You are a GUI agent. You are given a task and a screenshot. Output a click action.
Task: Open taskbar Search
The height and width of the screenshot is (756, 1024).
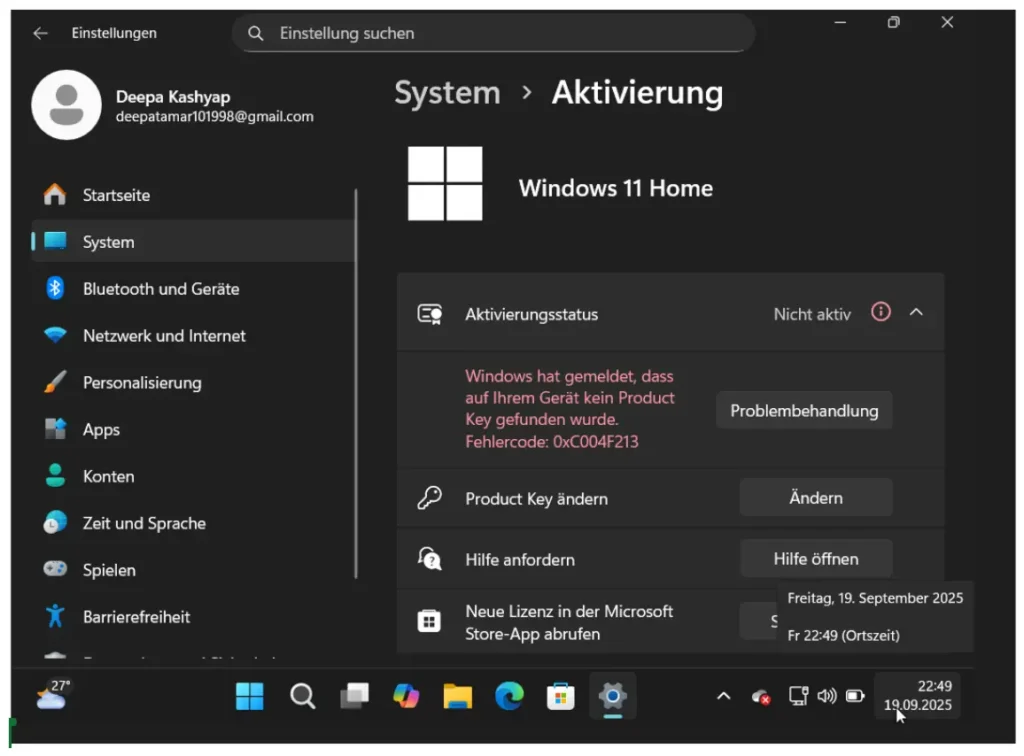pyautogui.click(x=302, y=696)
